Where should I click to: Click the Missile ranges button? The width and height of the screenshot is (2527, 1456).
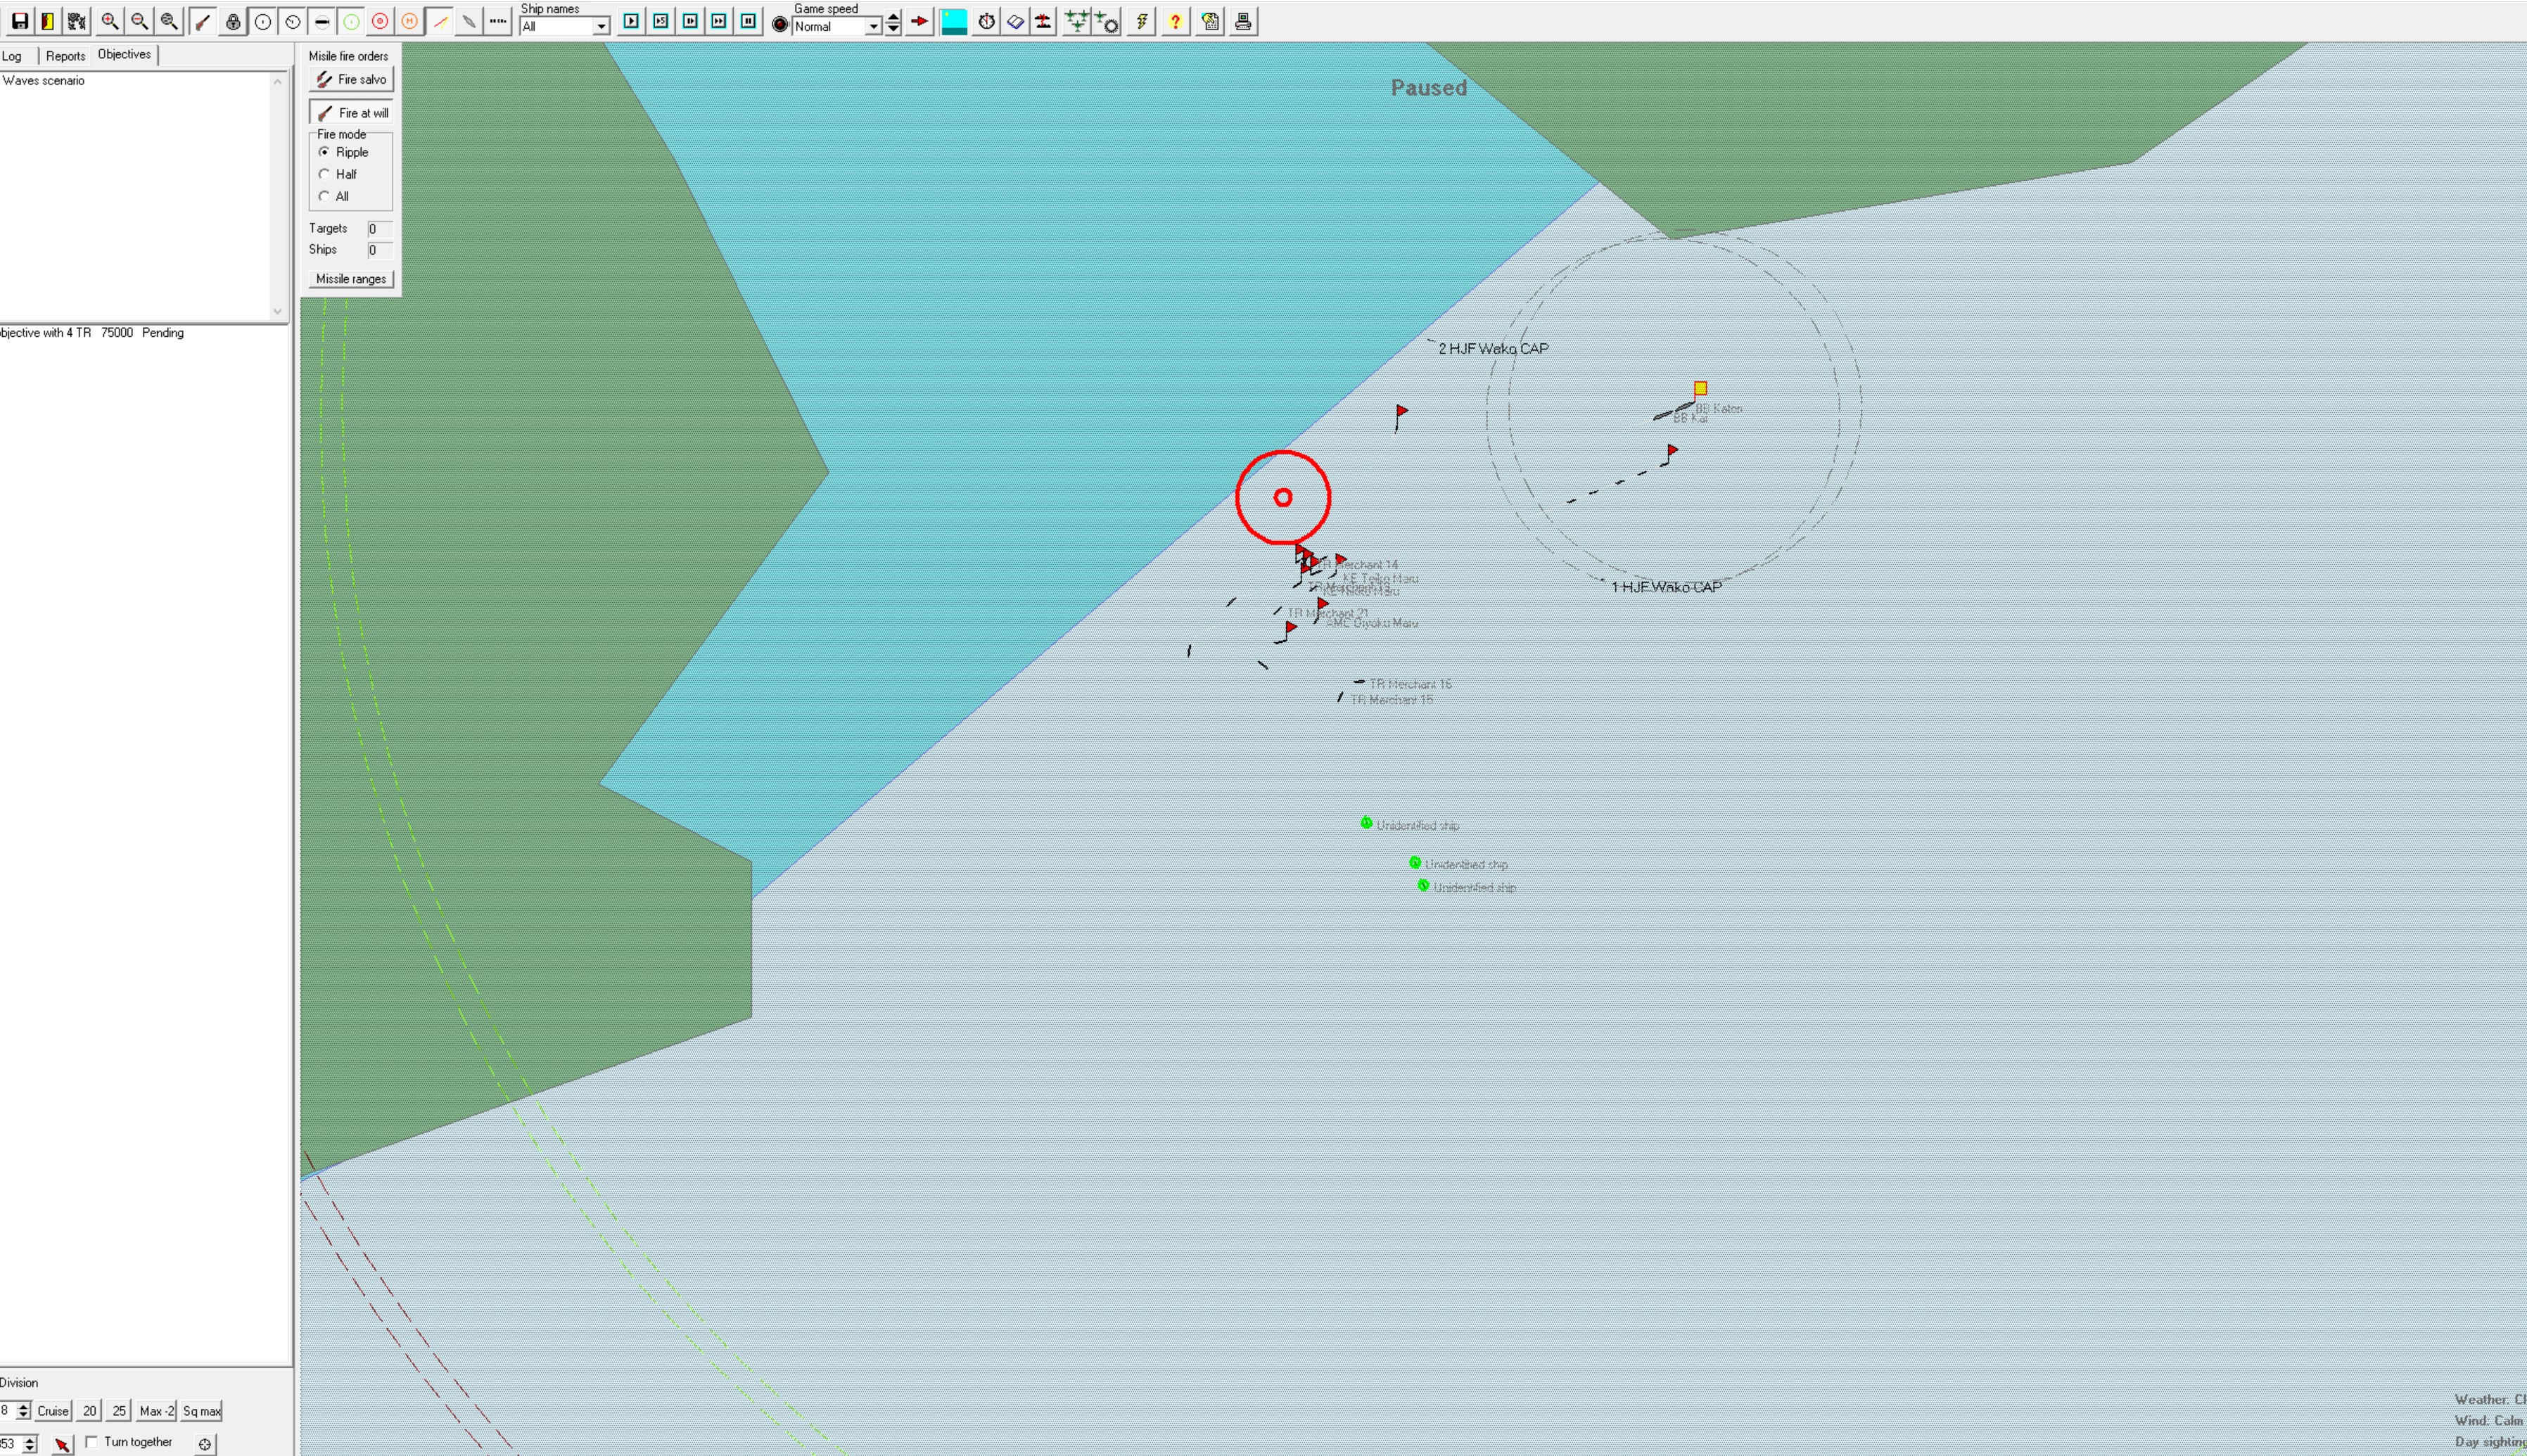351,279
